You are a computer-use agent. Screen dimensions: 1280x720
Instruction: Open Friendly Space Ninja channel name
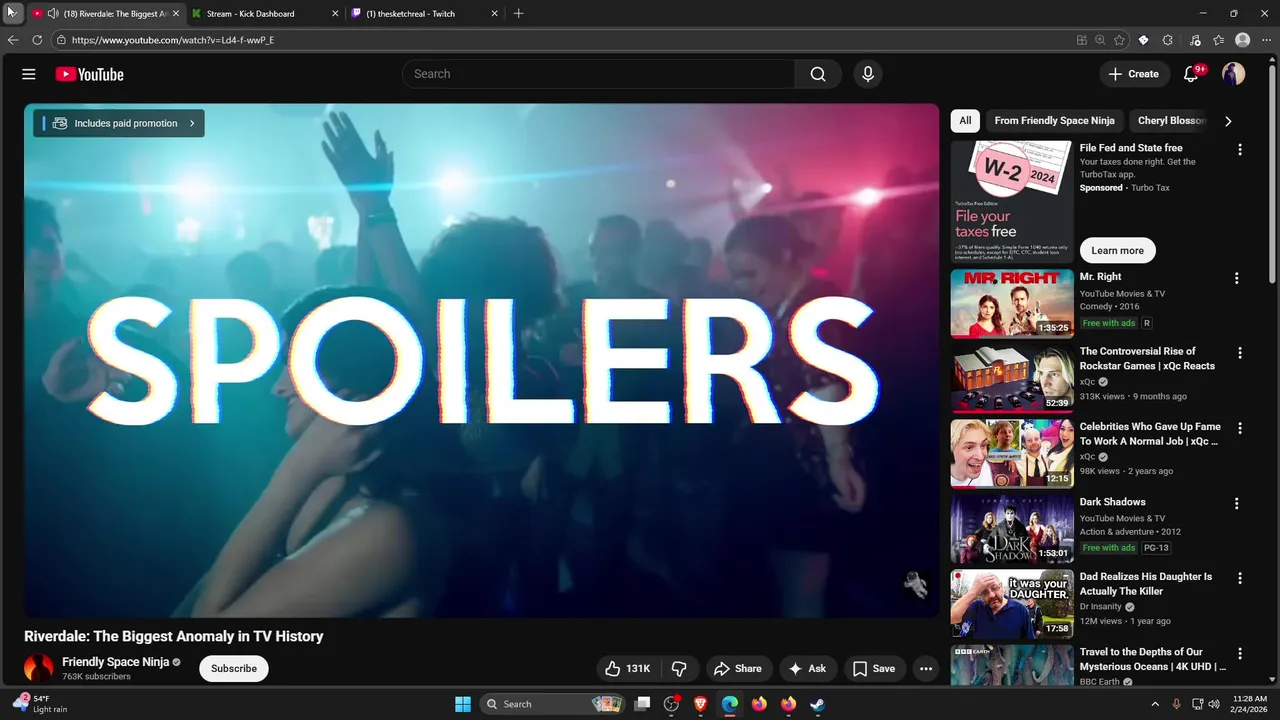115,662
